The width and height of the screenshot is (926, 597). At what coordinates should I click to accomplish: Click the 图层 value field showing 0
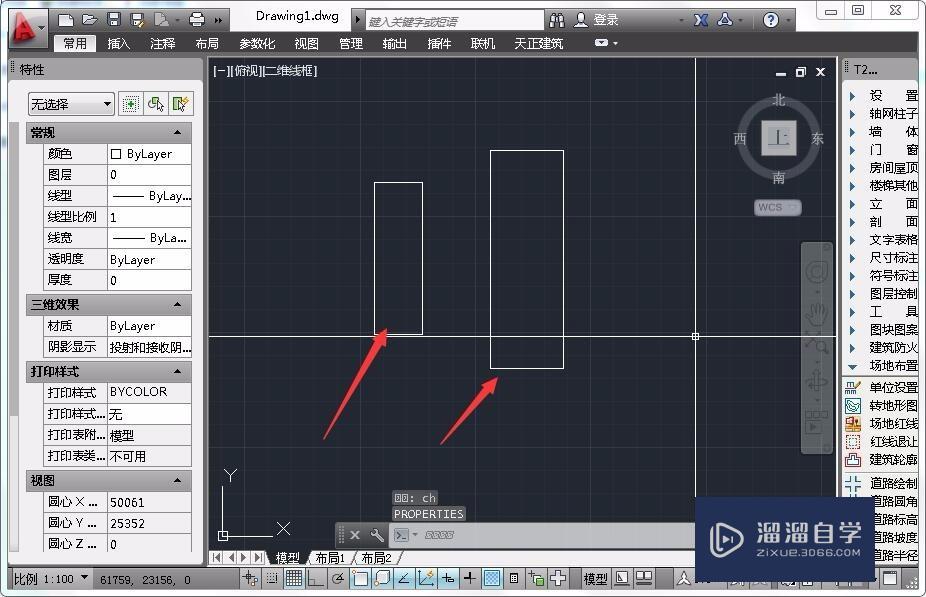[x=149, y=175]
